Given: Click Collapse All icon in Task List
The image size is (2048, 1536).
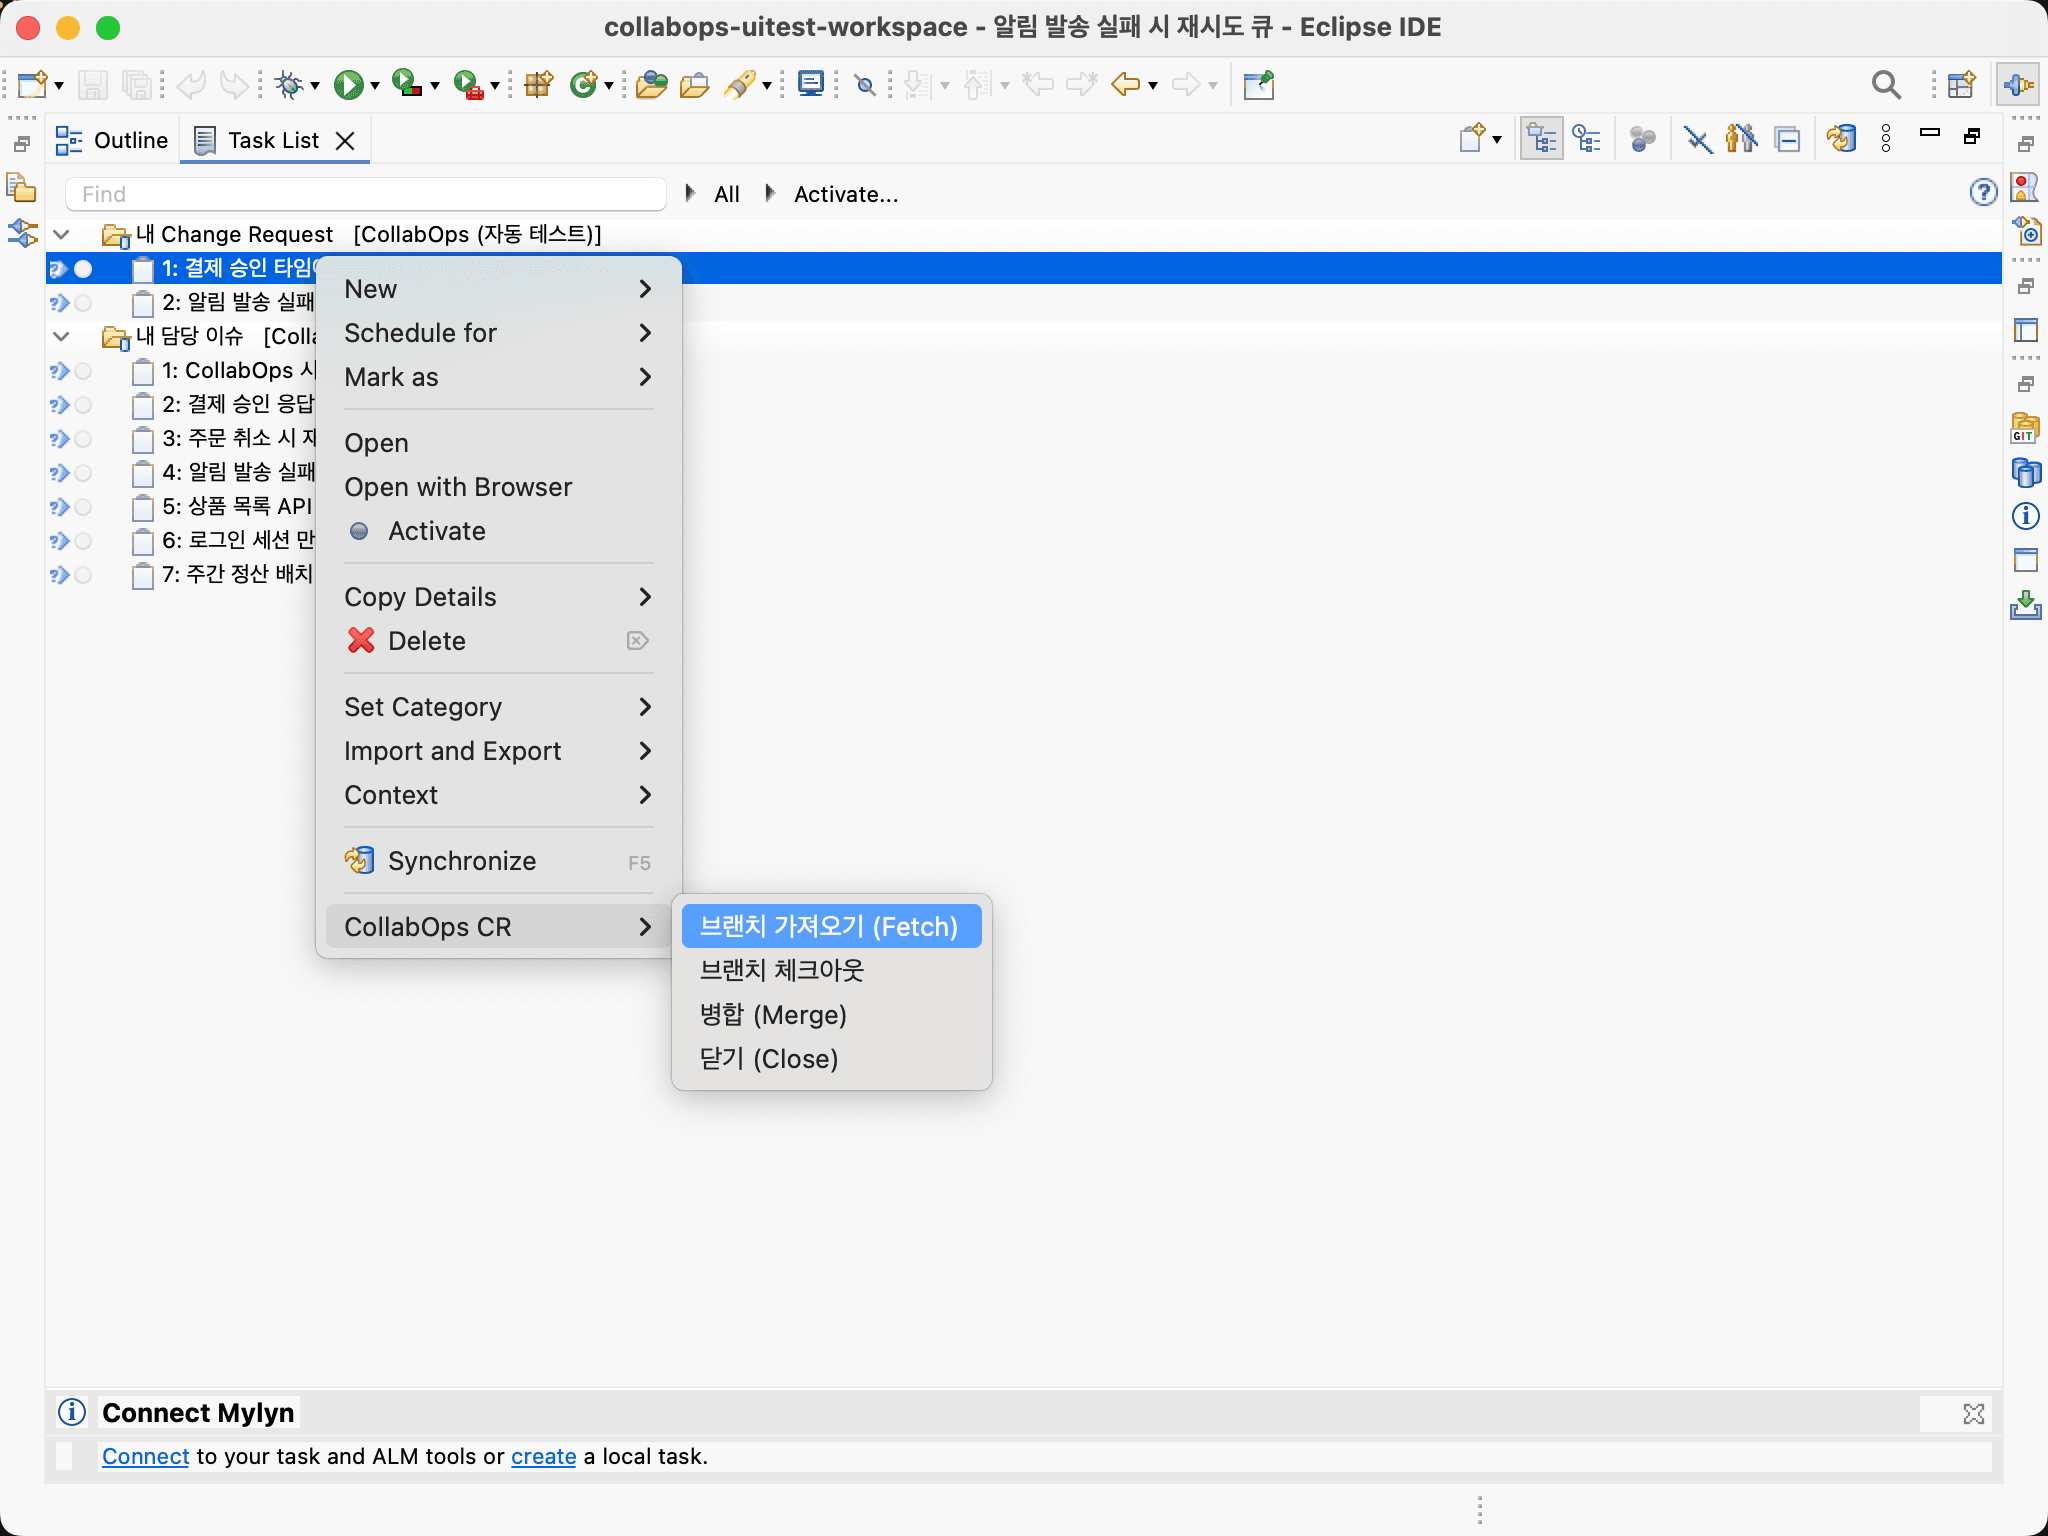Looking at the screenshot, I should pos(1788,139).
